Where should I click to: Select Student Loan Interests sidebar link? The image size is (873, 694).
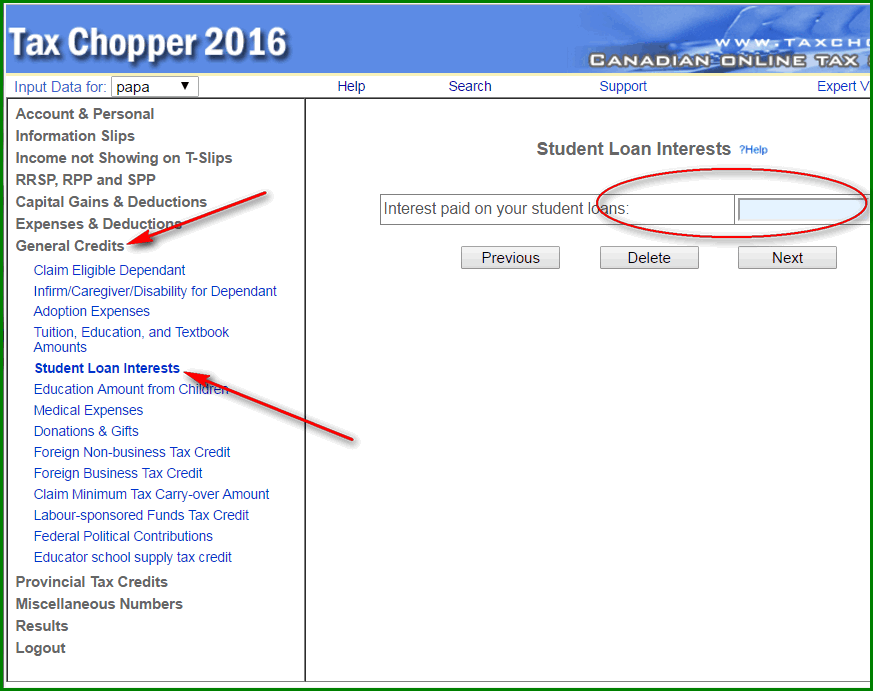point(107,368)
